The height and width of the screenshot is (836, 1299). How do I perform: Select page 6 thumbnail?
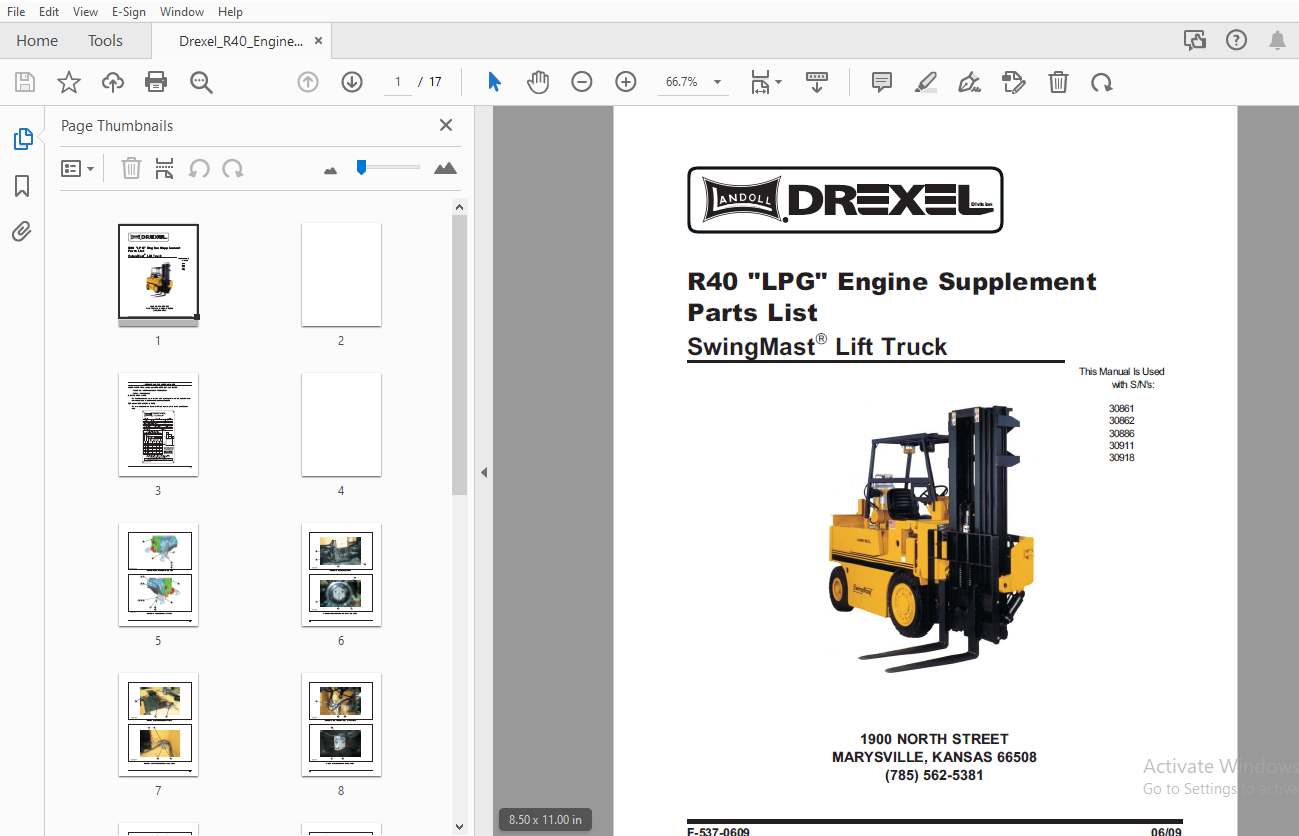pyautogui.click(x=341, y=575)
